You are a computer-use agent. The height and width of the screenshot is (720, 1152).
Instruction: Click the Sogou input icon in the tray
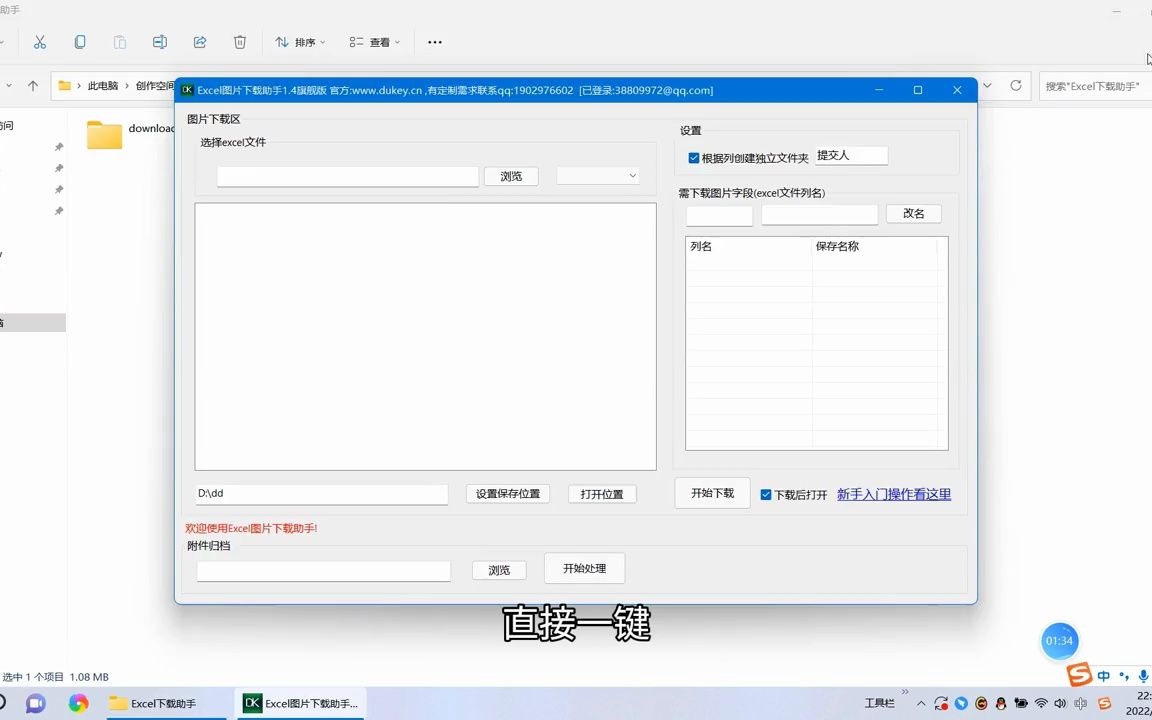(1105, 703)
